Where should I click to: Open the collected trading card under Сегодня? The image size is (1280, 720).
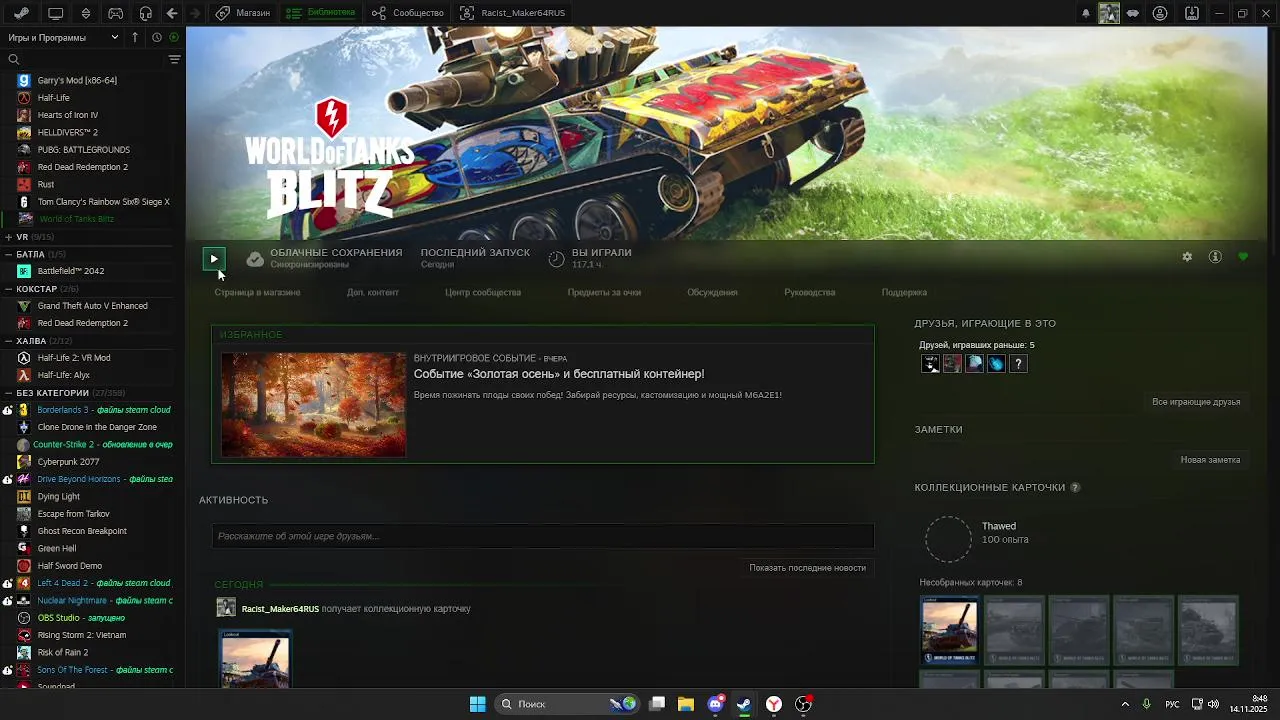click(x=255, y=659)
